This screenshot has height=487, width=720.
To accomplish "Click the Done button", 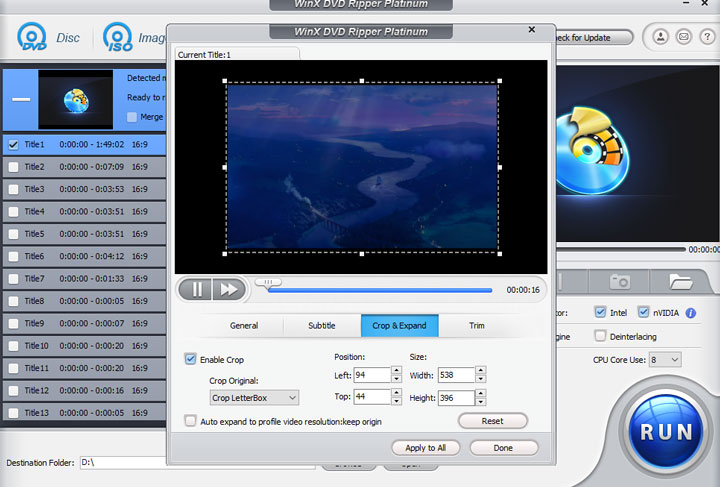I will coord(503,448).
